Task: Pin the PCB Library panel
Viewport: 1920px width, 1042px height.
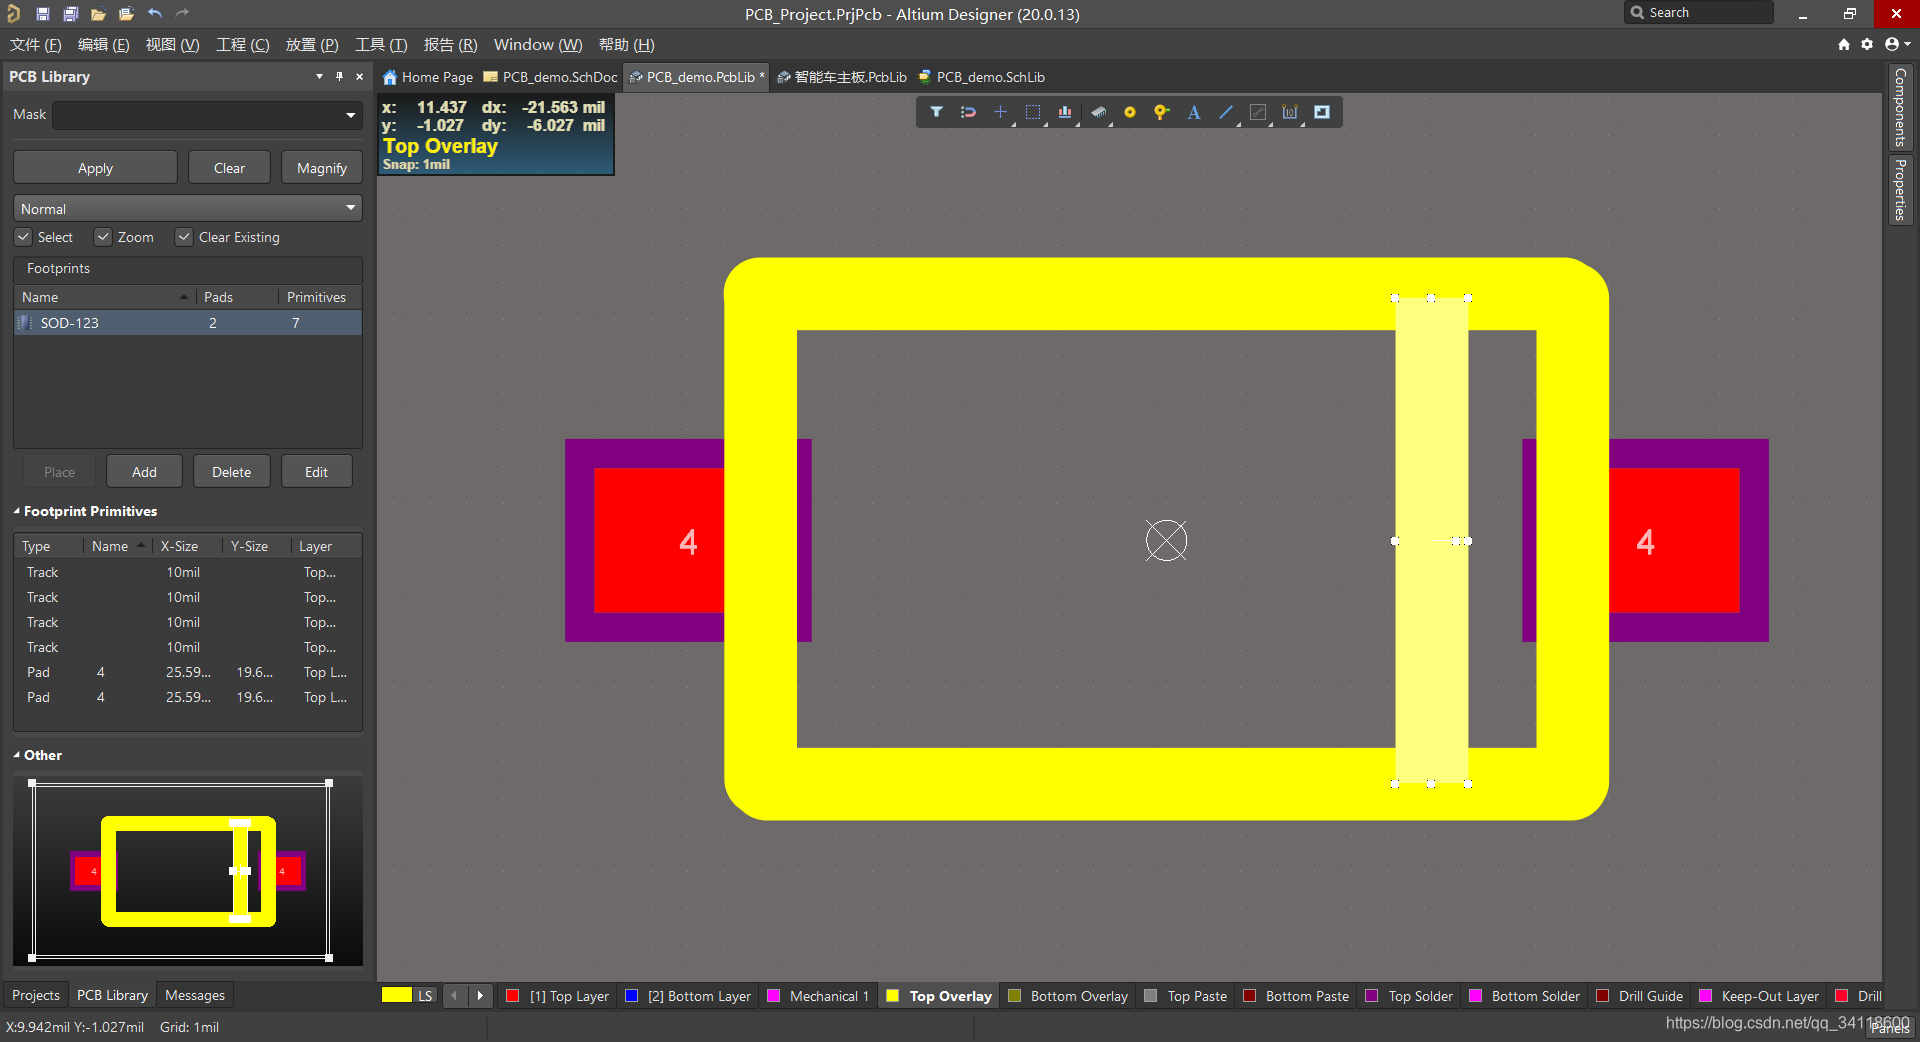Action: tap(340, 76)
